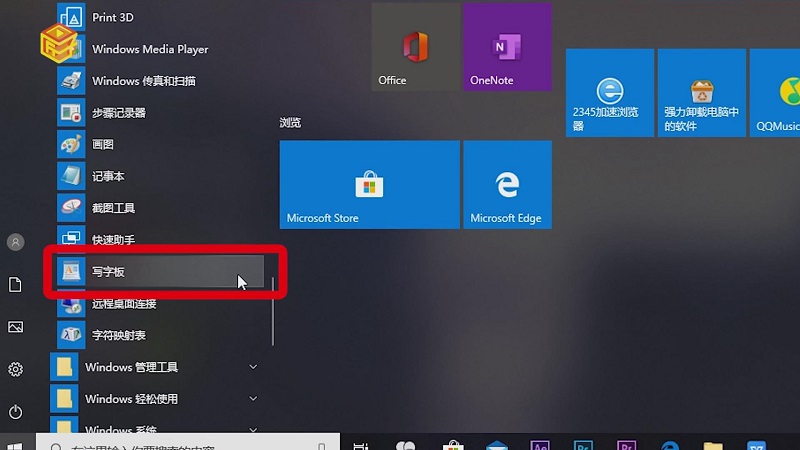The height and width of the screenshot is (450, 800).
Task: Open 远程桌面连接 remote desktop
Action: point(124,303)
